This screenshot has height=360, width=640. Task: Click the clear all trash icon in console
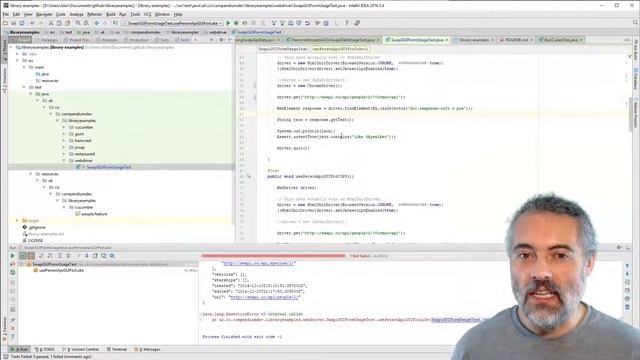[627, 307]
